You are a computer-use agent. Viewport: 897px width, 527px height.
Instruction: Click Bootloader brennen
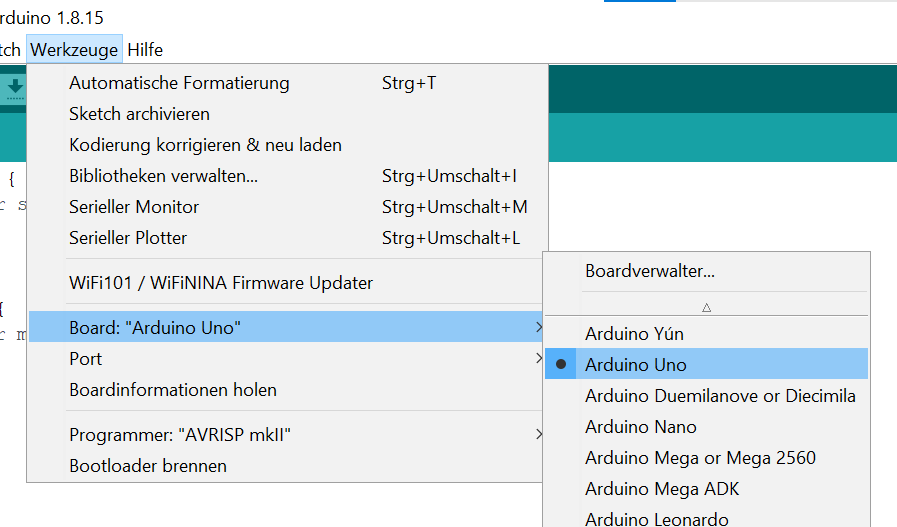(x=286, y=465)
